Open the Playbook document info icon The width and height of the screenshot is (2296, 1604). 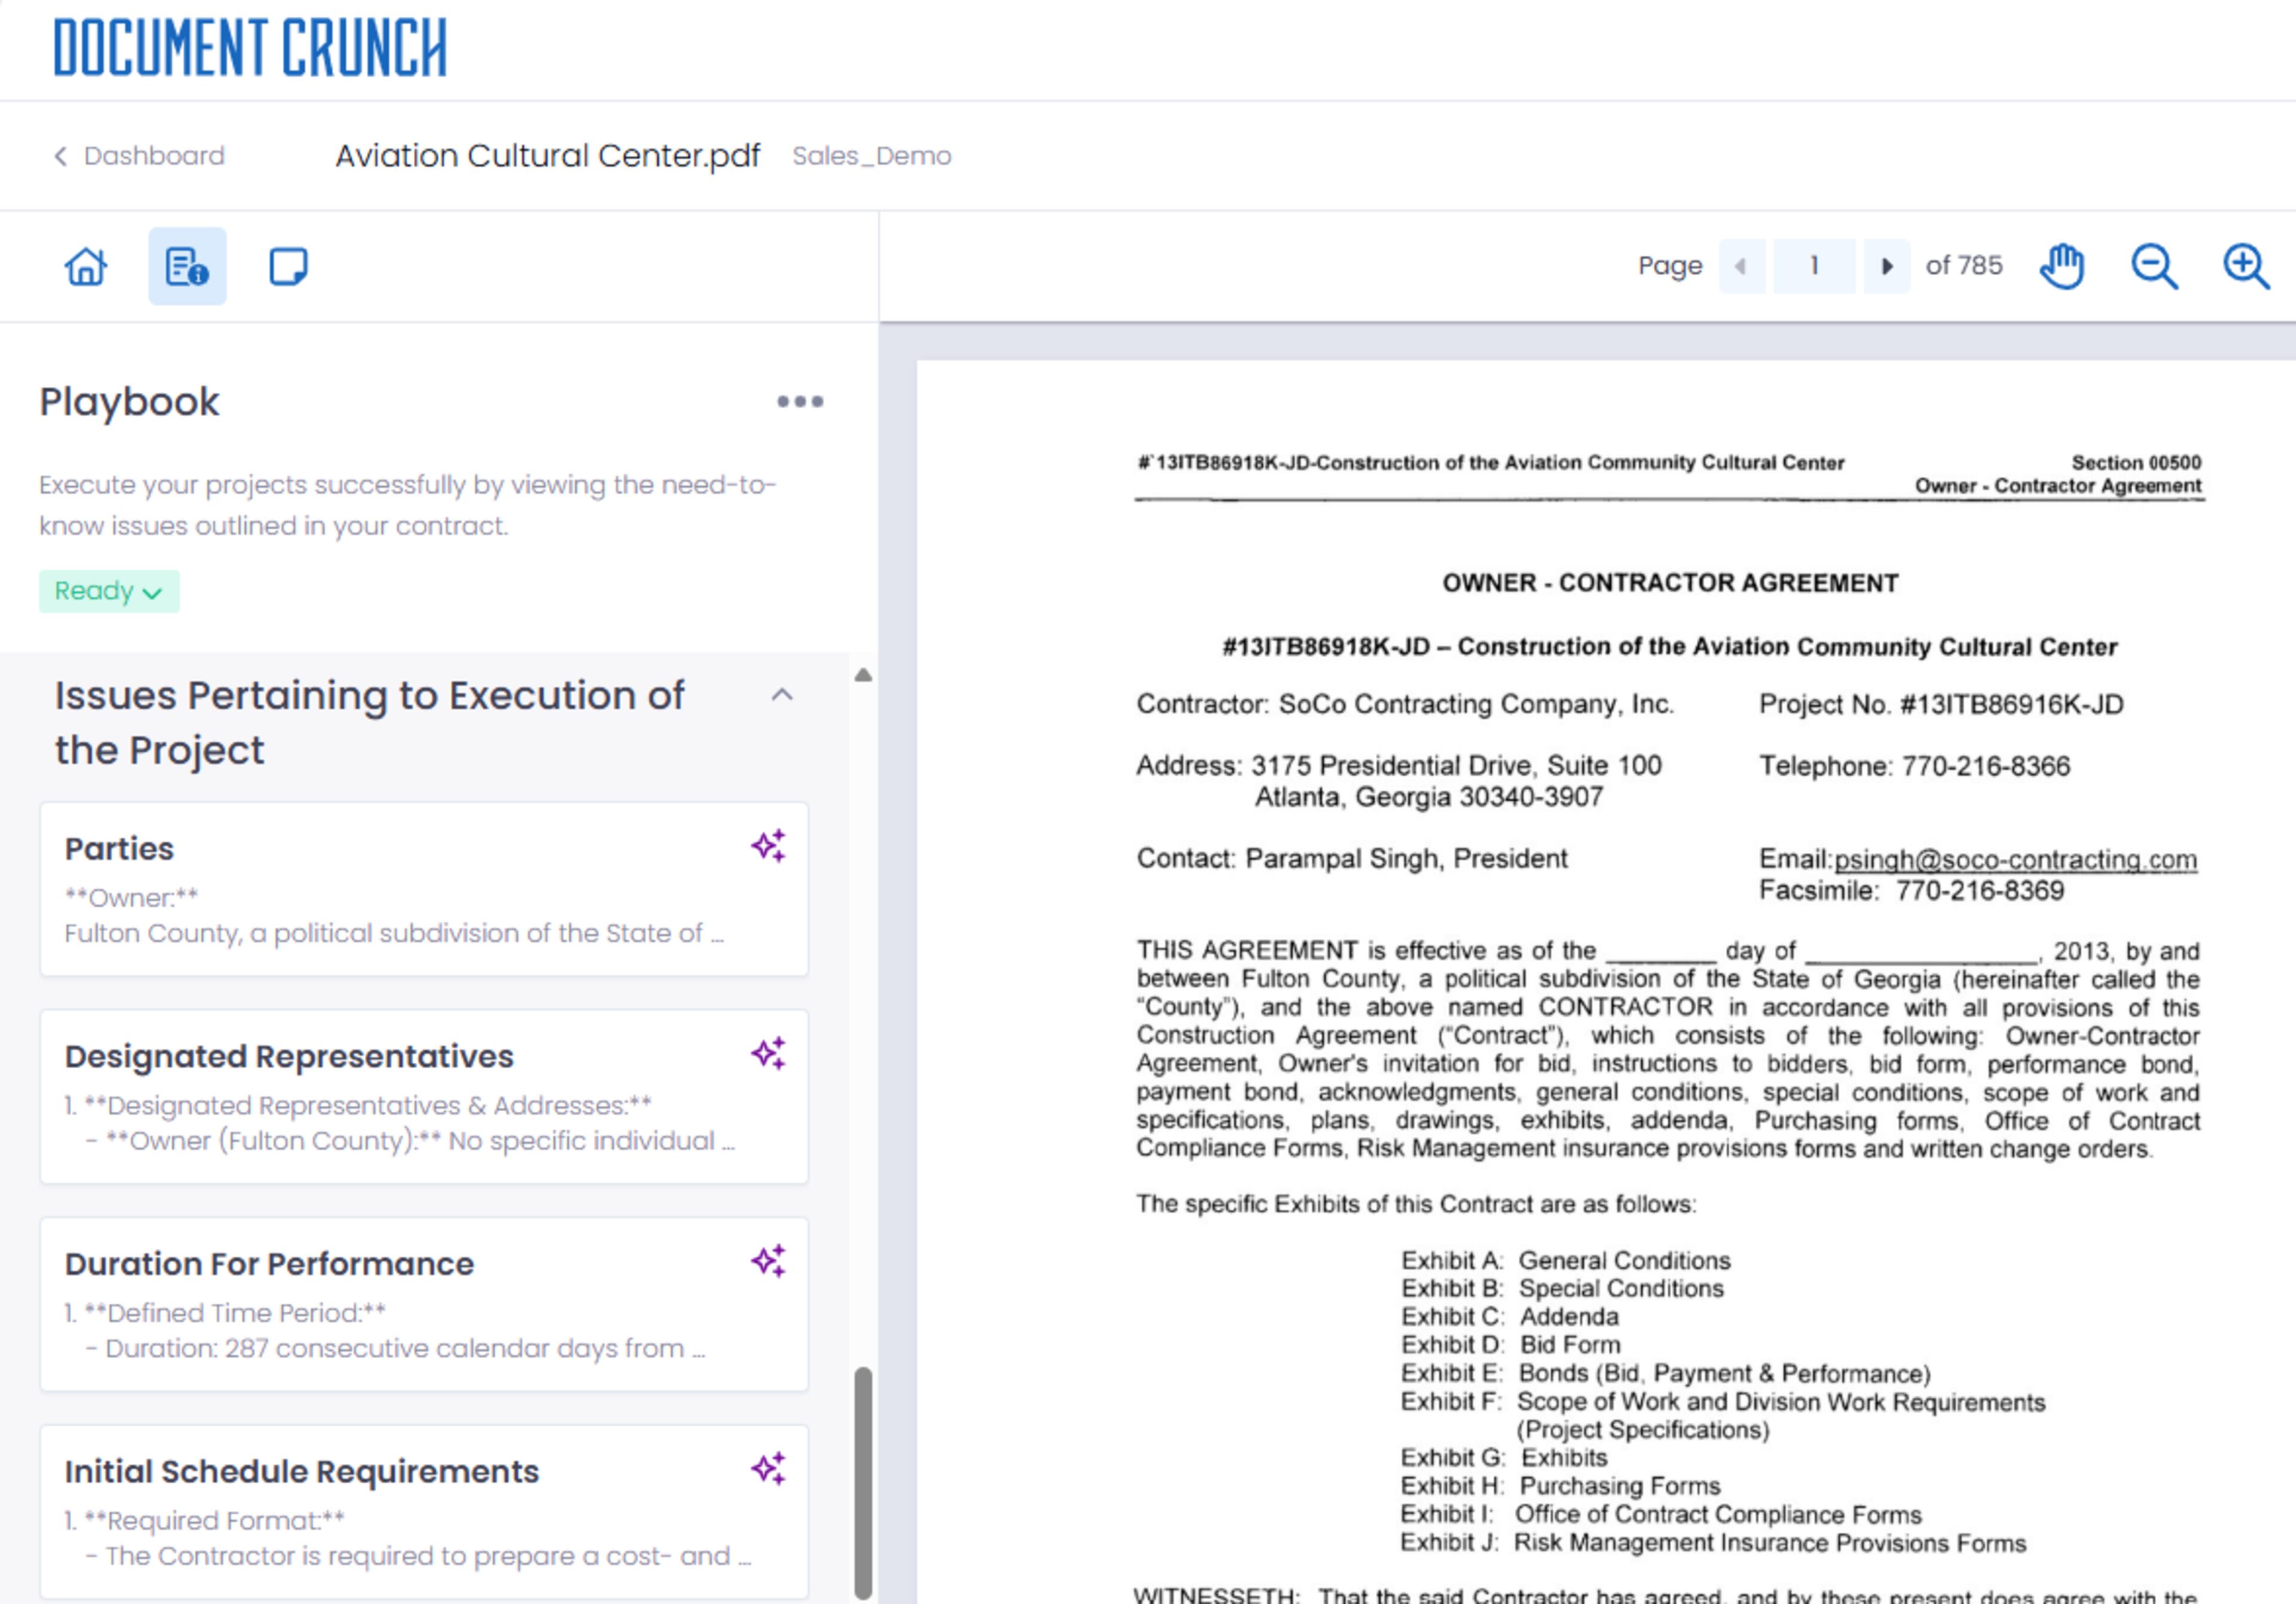pyautogui.click(x=187, y=267)
